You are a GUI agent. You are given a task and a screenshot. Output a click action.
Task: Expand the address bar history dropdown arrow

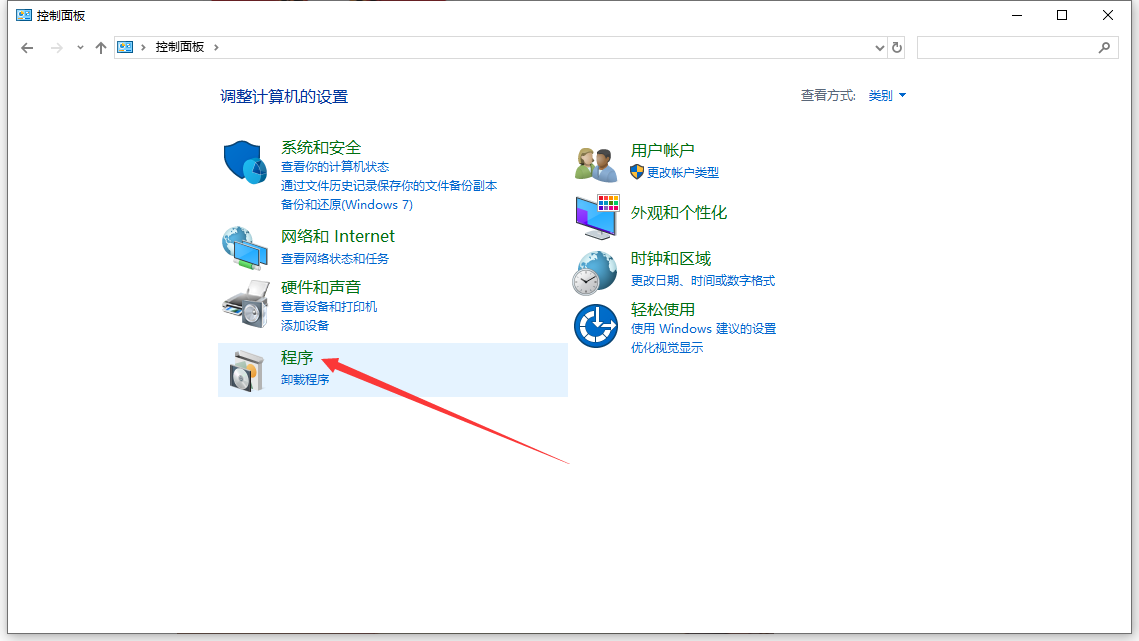click(x=879, y=46)
